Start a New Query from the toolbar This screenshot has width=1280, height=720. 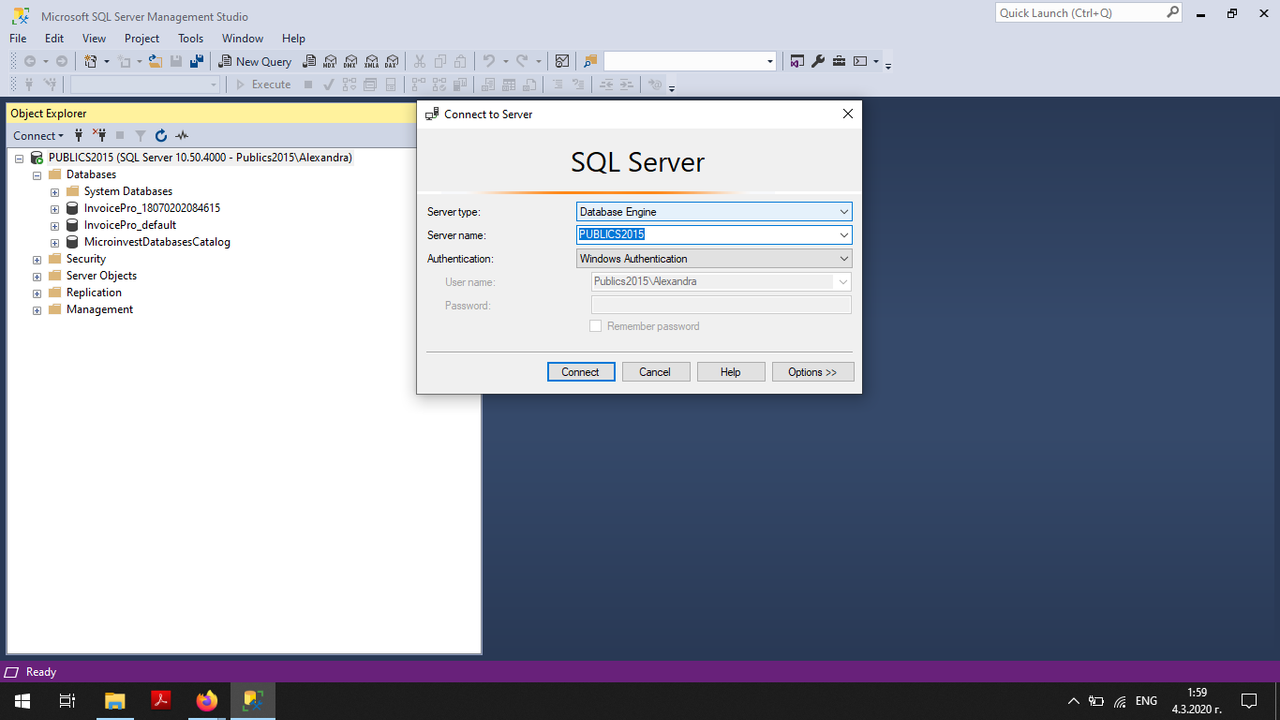tap(255, 61)
